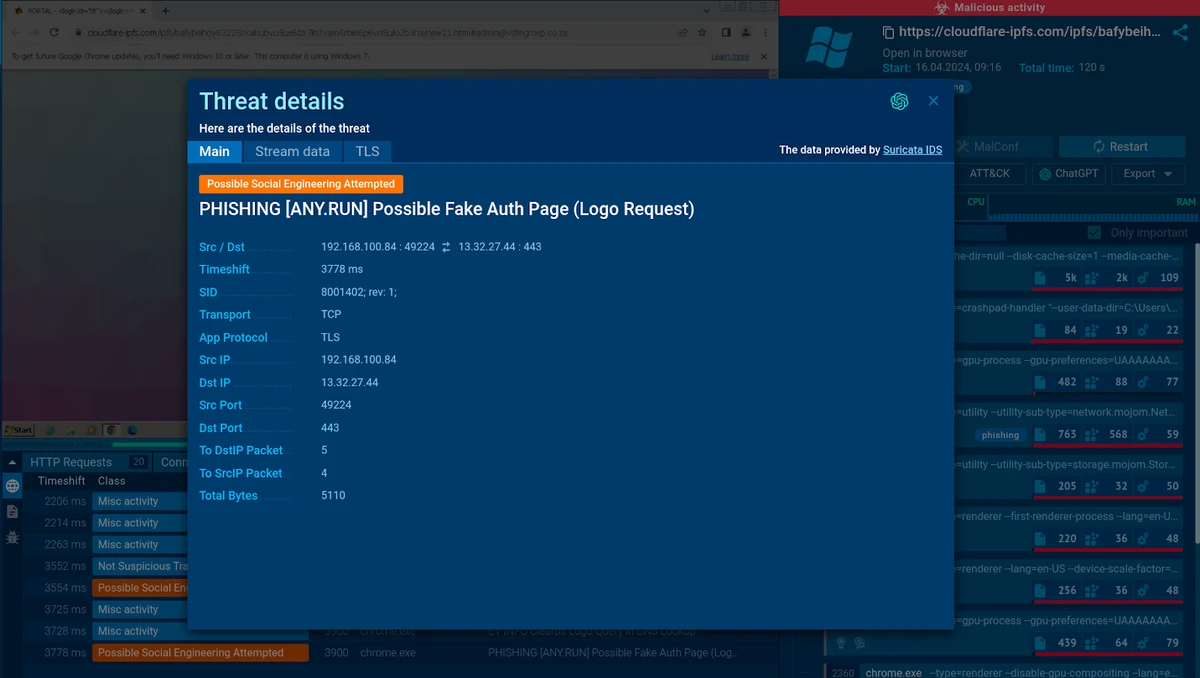Click the ChatGPT icon in Threat details header
1200x678 pixels.
(899, 101)
